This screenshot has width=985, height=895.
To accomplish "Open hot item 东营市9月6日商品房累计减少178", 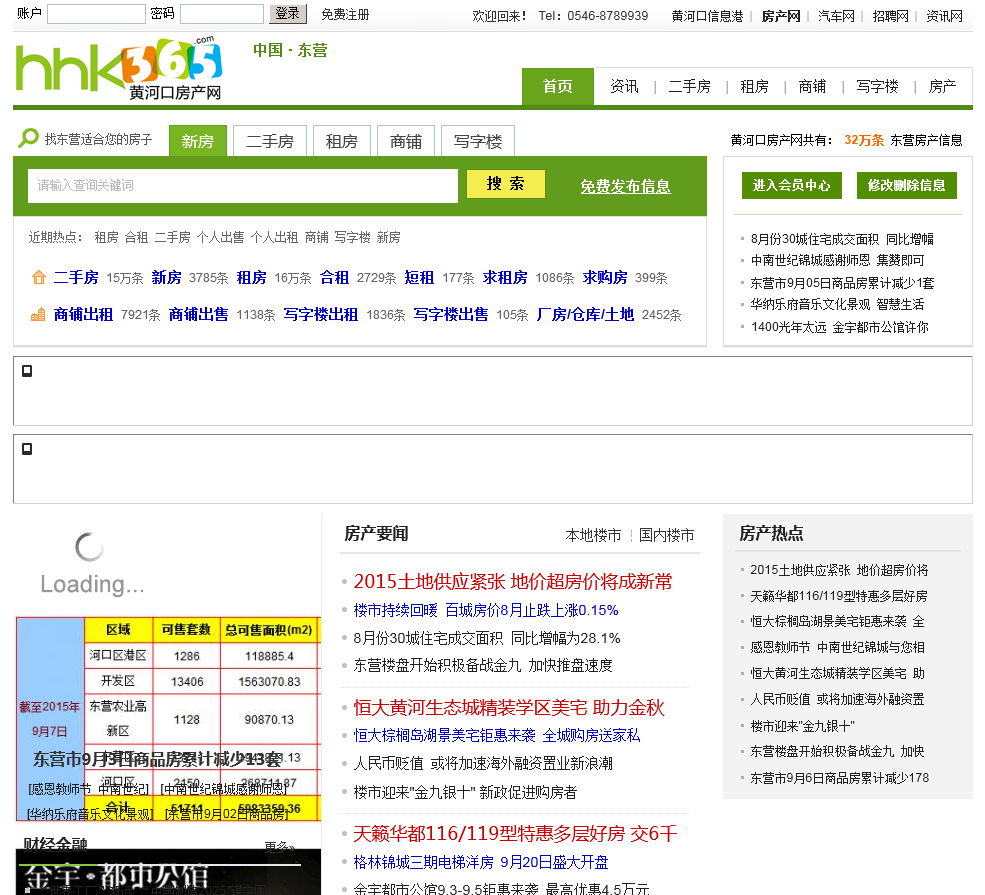I will (839, 778).
